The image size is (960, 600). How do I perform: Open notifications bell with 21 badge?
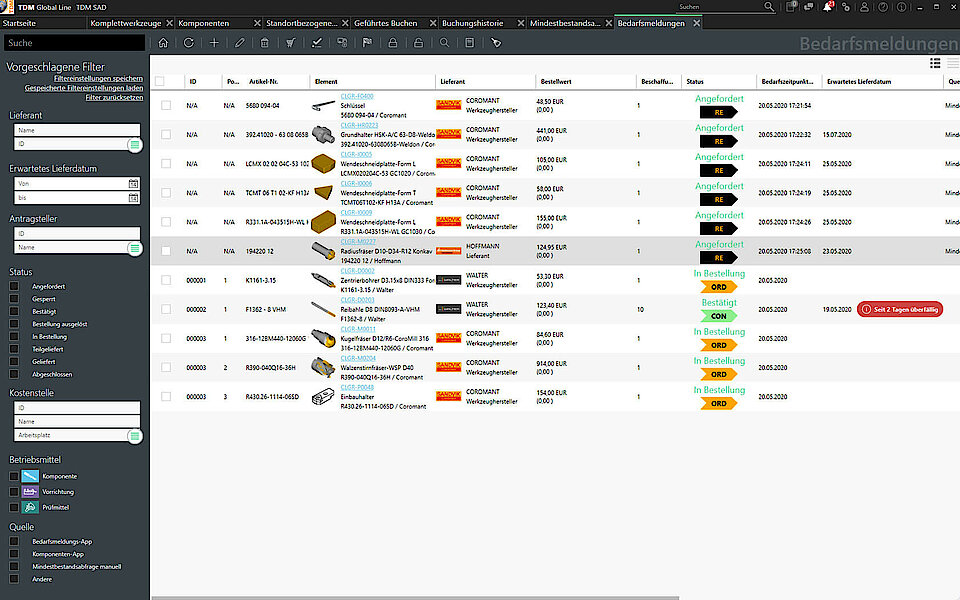828,7
